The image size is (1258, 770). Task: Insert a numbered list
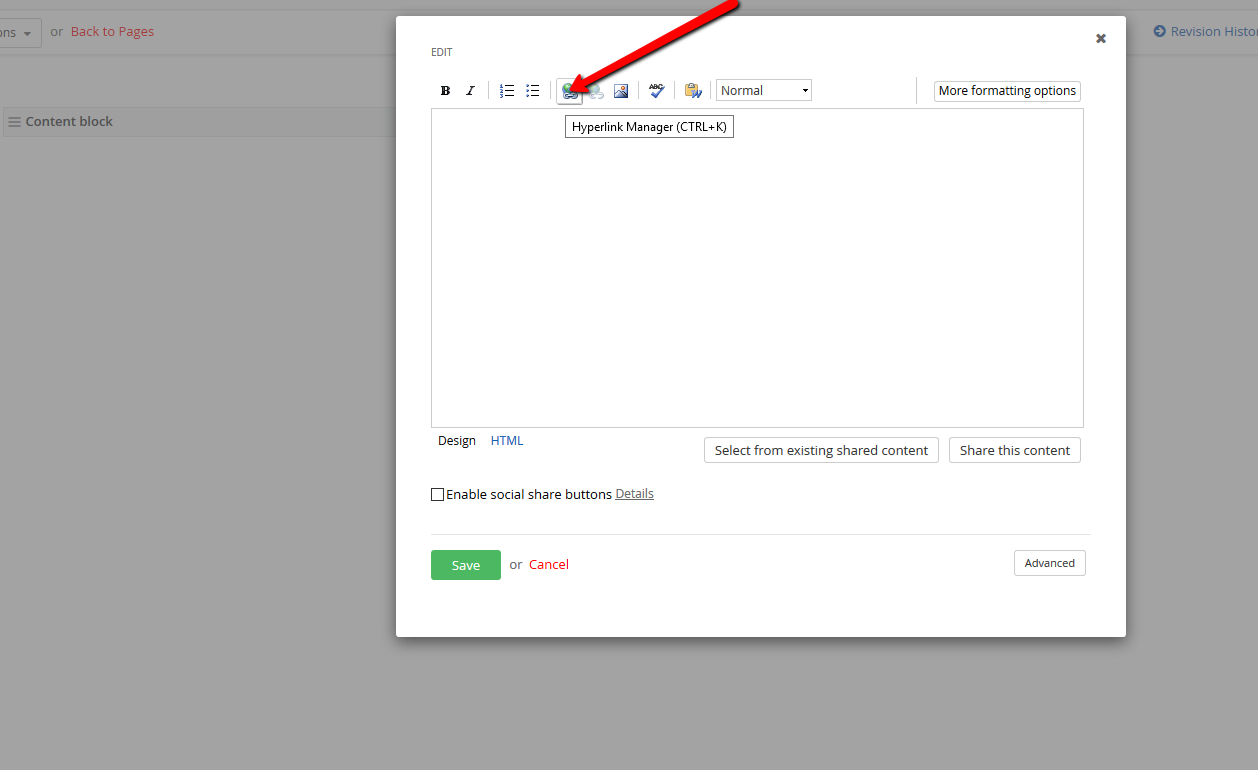[x=507, y=90]
